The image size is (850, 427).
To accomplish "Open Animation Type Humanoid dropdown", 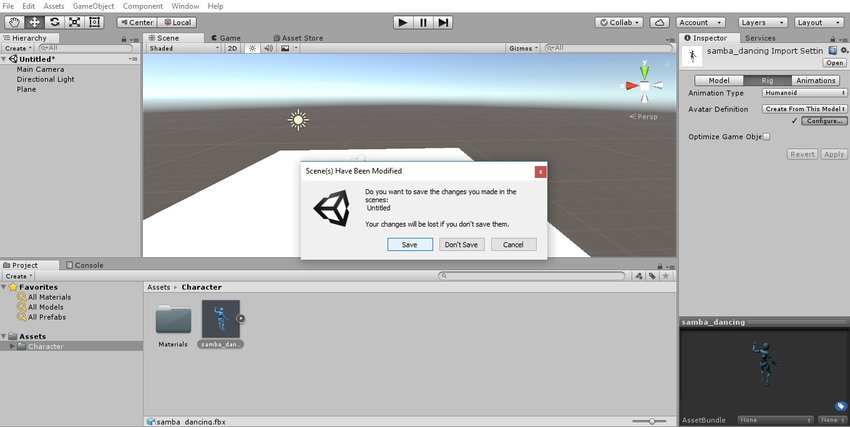I will click(804, 93).
